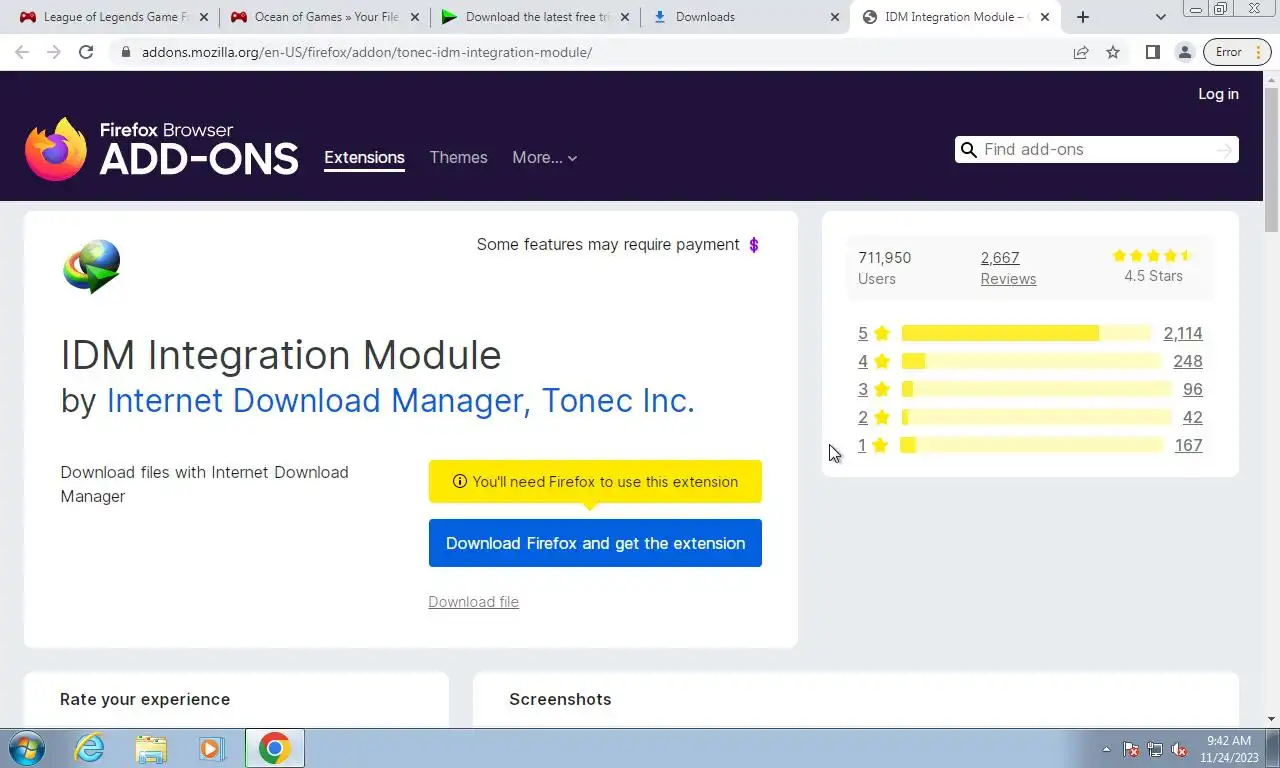The height and width of the screenshot is (768, 1280).
Task: Open the 167 one-star reviews count
Action: coord(1188,446)
